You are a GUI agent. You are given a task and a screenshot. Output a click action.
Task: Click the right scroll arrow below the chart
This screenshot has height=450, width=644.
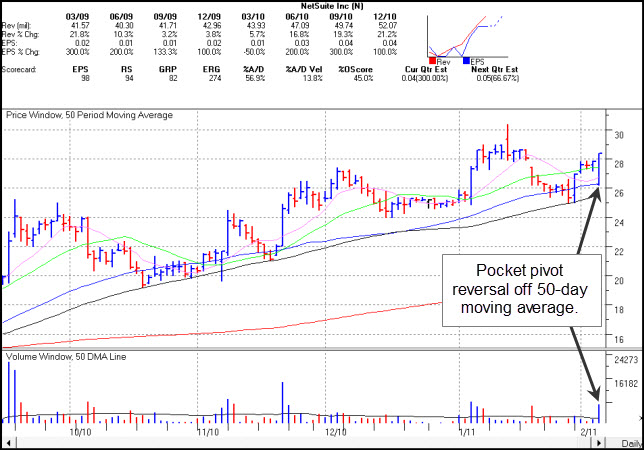click(598, 443)
